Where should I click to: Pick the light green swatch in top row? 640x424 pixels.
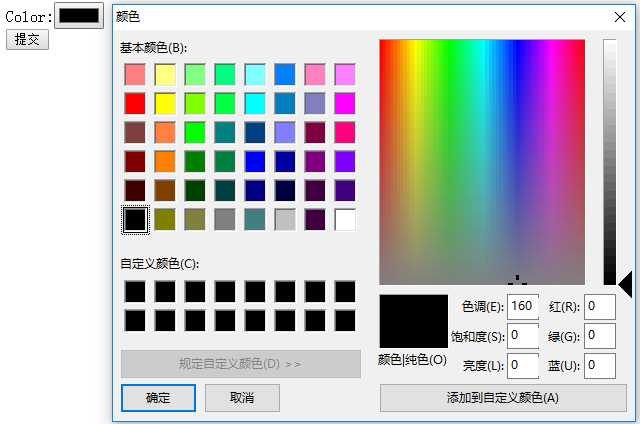195,75
